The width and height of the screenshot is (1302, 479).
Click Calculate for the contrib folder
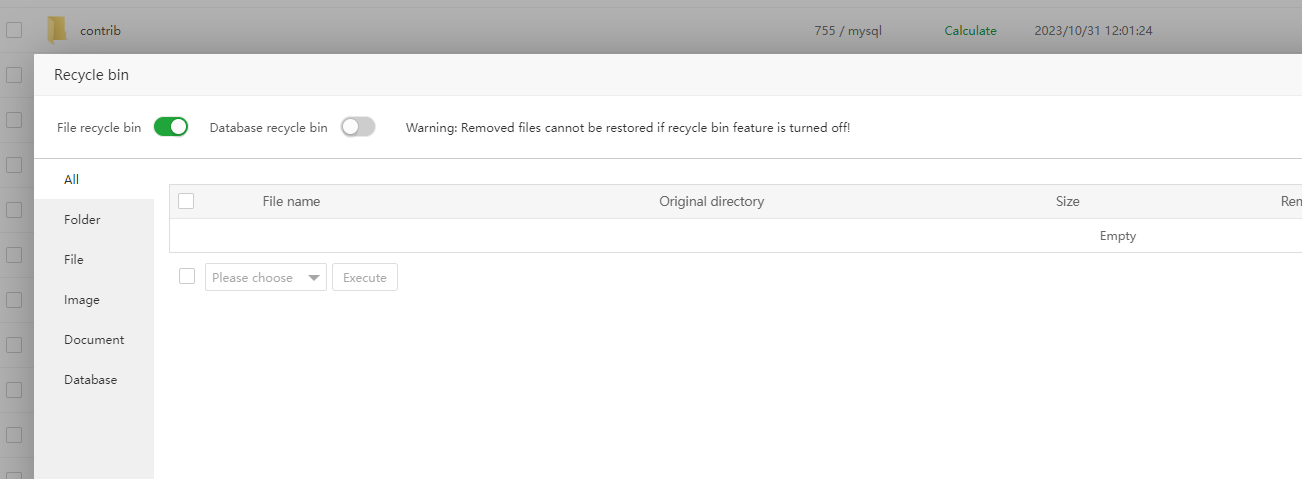click(x=970, y=31)
